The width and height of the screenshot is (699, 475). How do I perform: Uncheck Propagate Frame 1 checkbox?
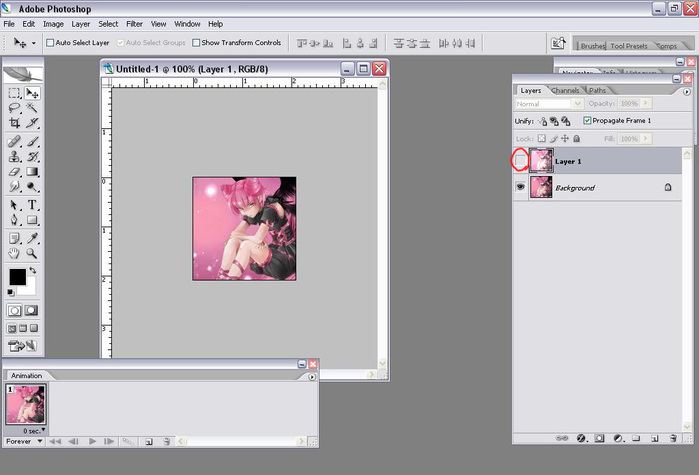click(587, 121)
